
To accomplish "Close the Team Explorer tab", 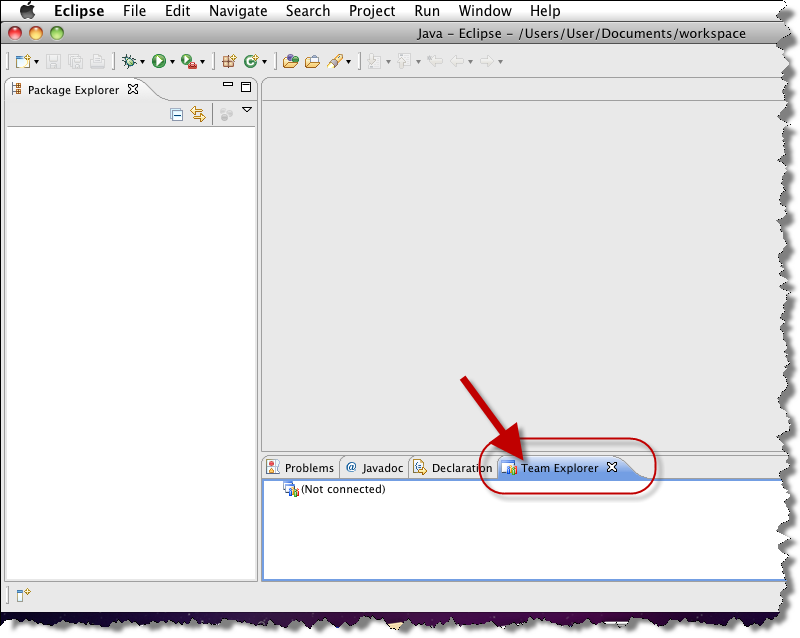I will click(x=612, y=467).
